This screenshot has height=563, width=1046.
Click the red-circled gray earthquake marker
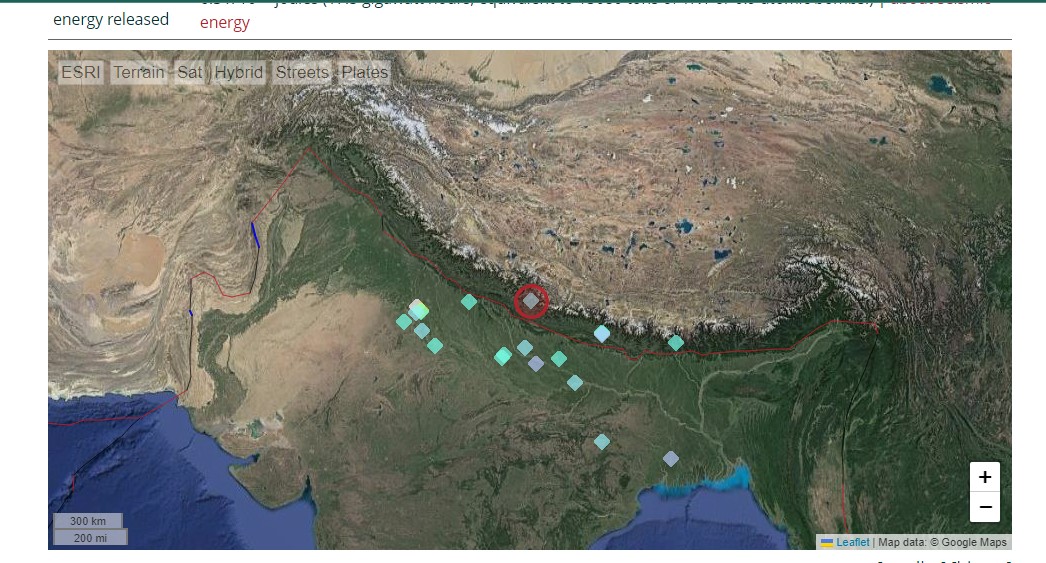(x=531, y=301)
